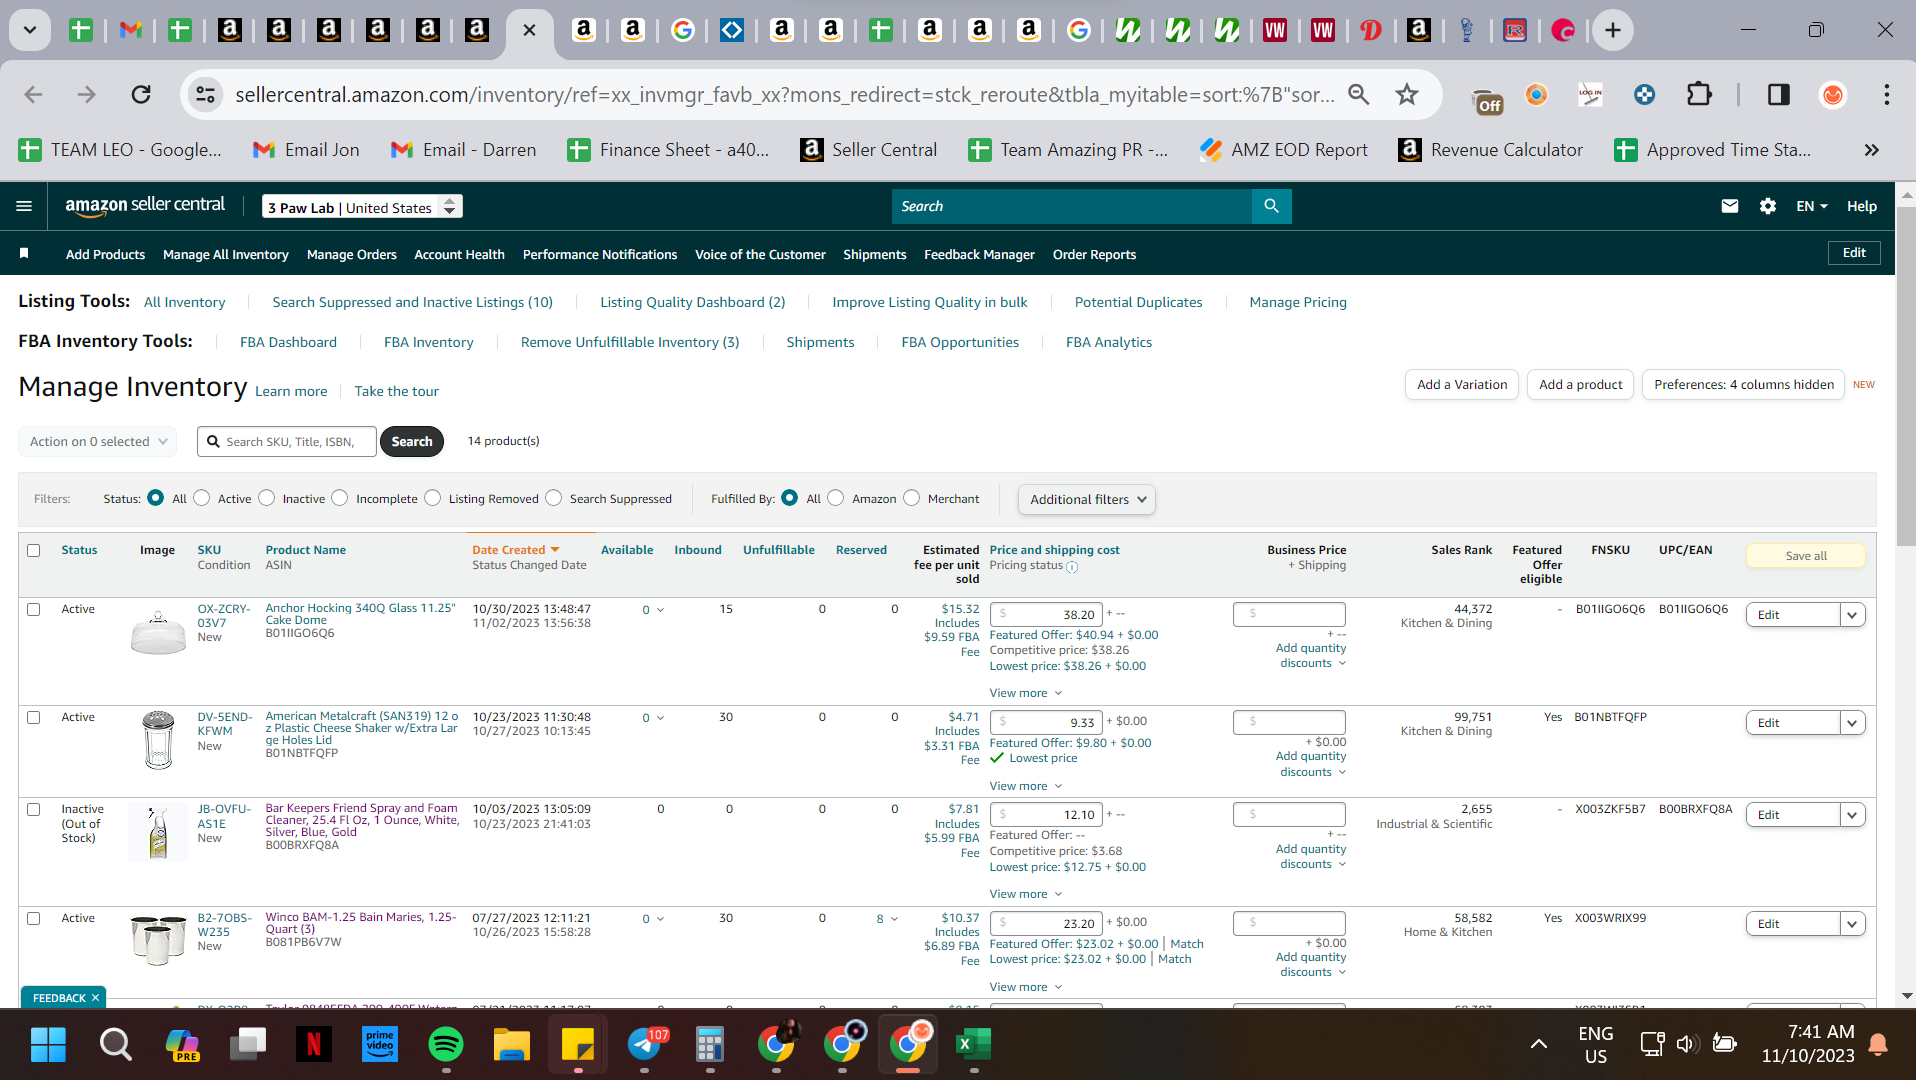Viewport: 1916px width, 1080px height.
Task: Choose the Incomplete status filter
Action: (340, 498)
